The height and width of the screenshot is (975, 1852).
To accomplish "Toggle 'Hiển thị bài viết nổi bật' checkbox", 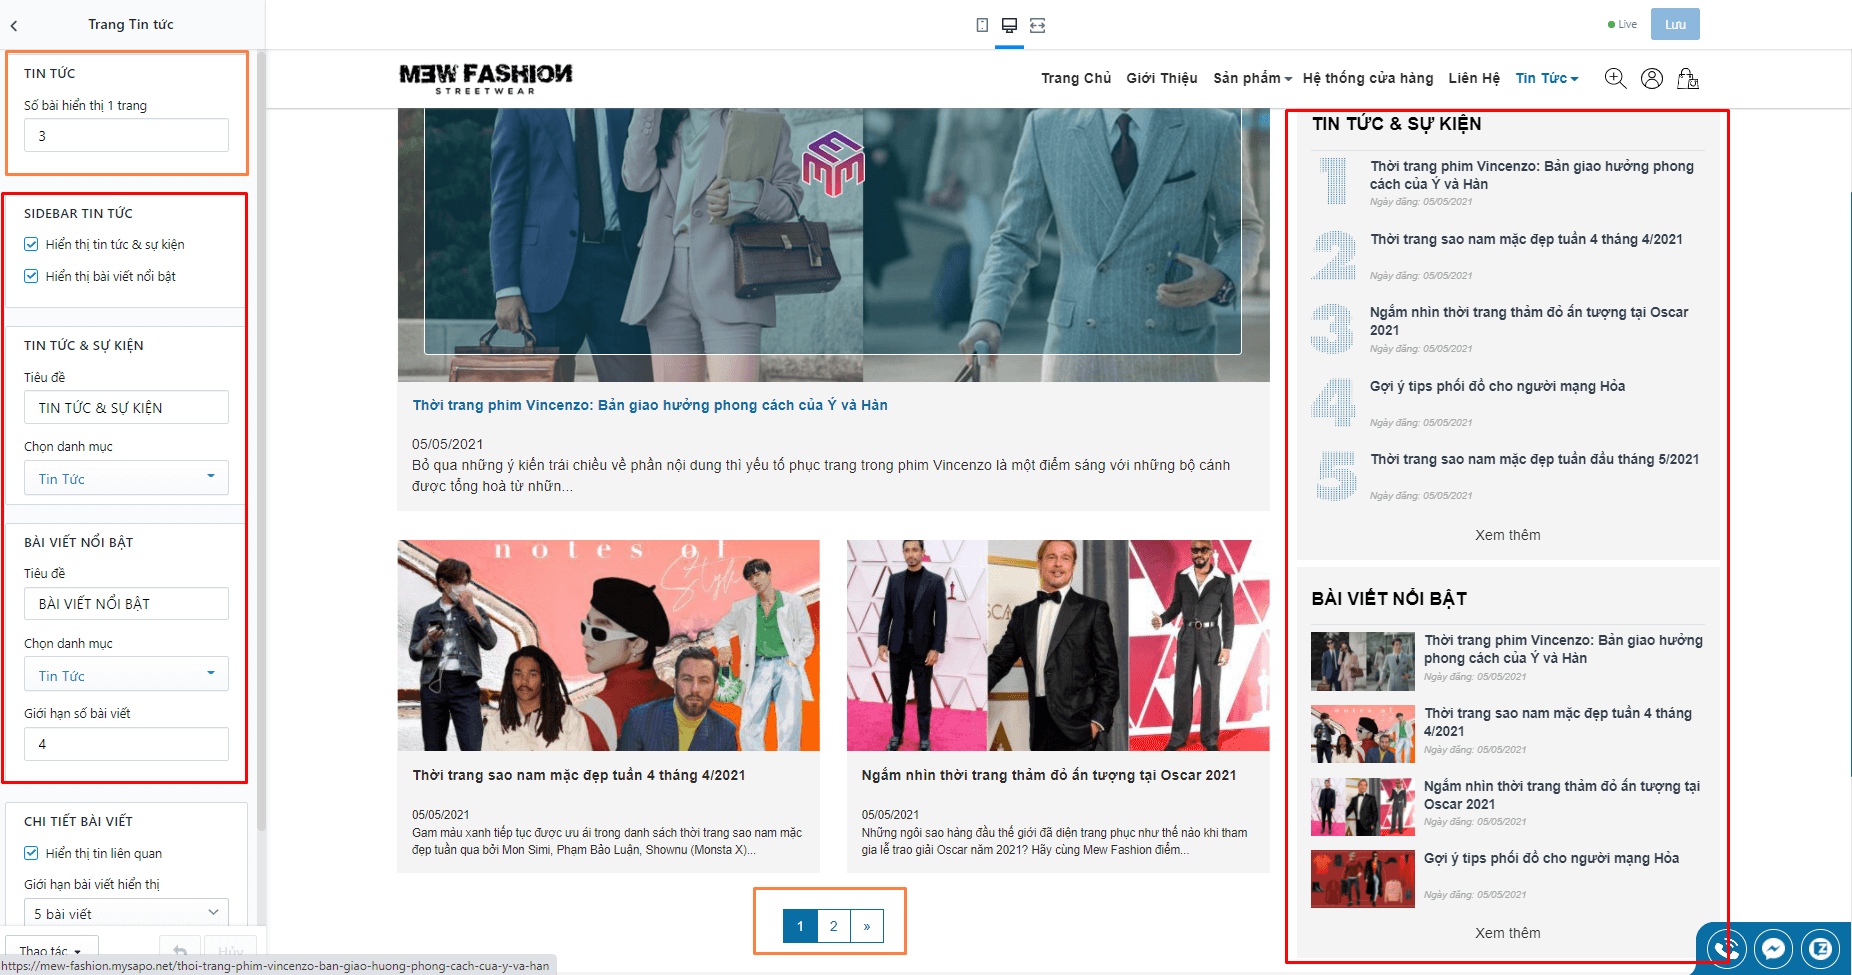I will [x=31, y=276].
